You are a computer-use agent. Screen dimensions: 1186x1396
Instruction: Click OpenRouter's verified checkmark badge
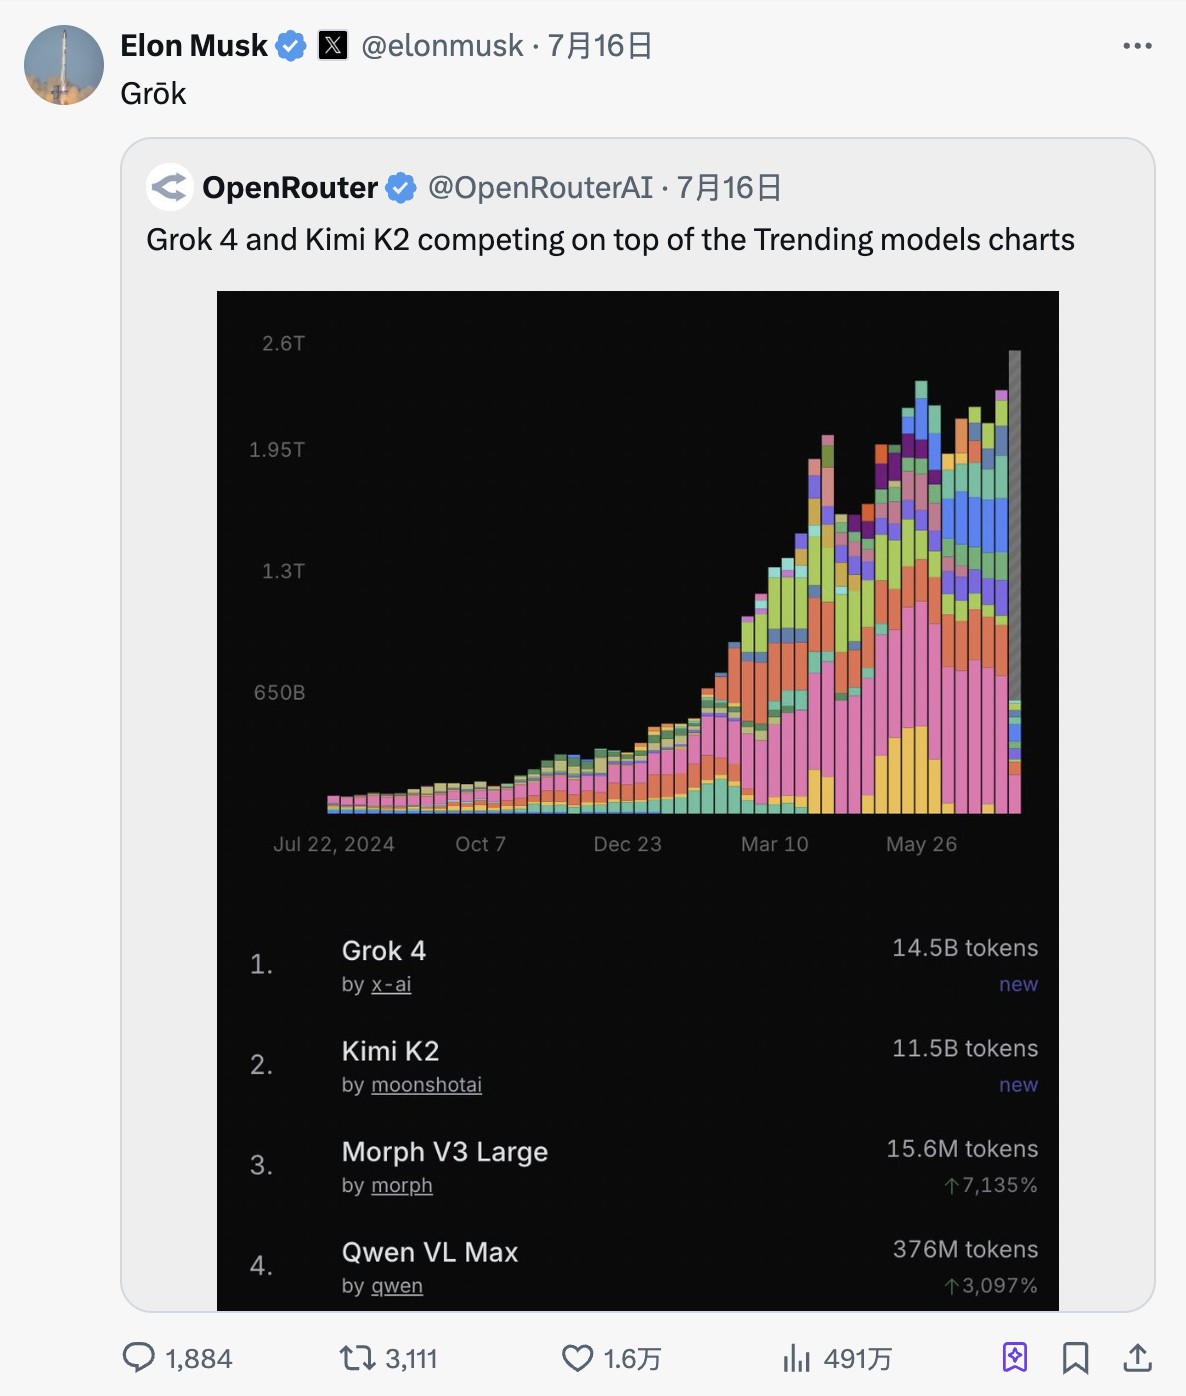pyautogui.click(x=401, y=187)
